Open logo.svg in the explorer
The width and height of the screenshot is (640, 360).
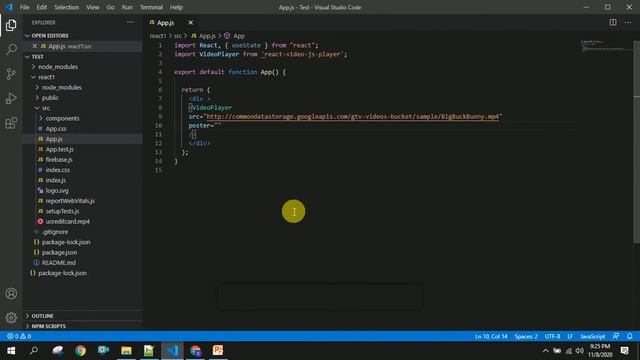tap(57, 191)
